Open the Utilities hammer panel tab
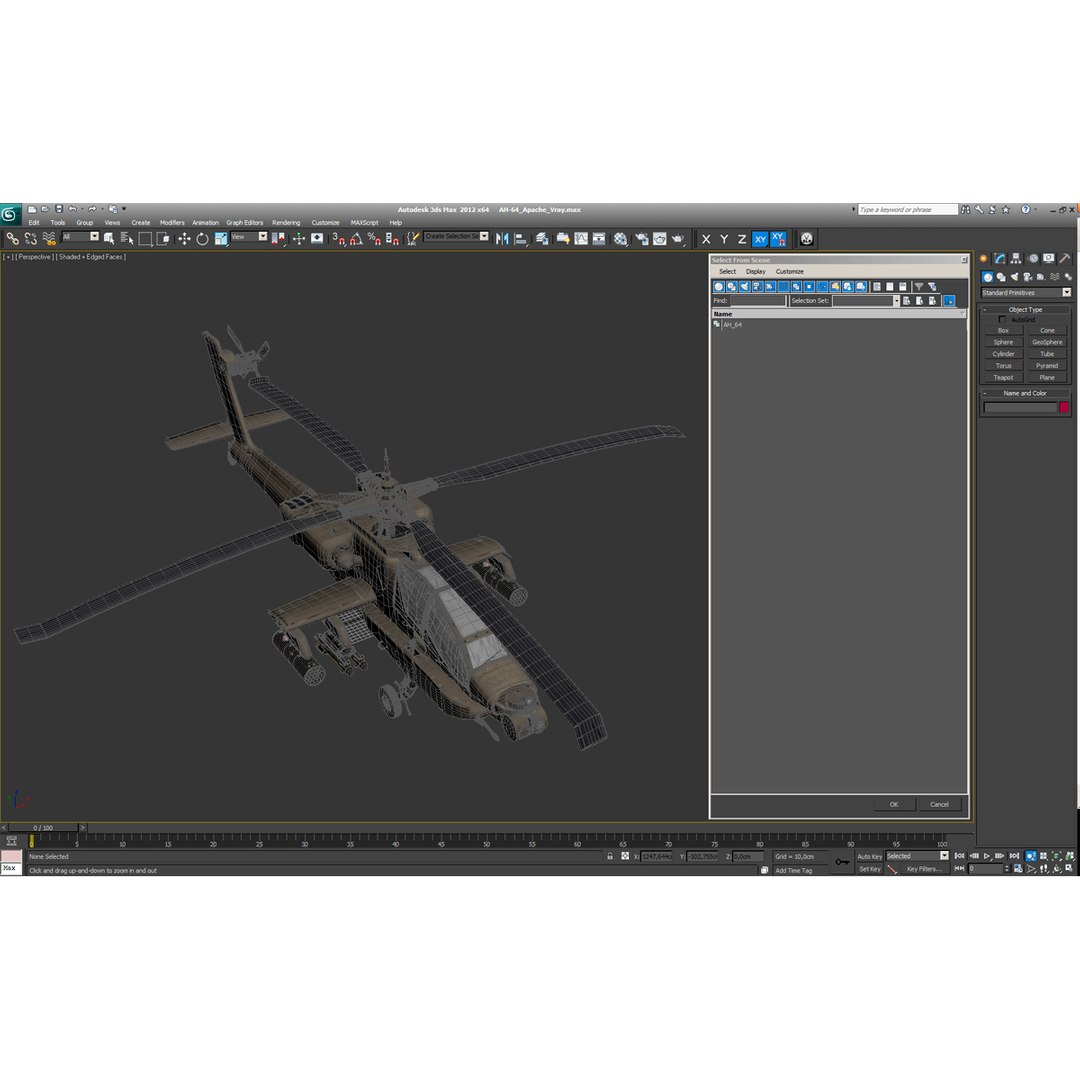 pos(1065,258)
